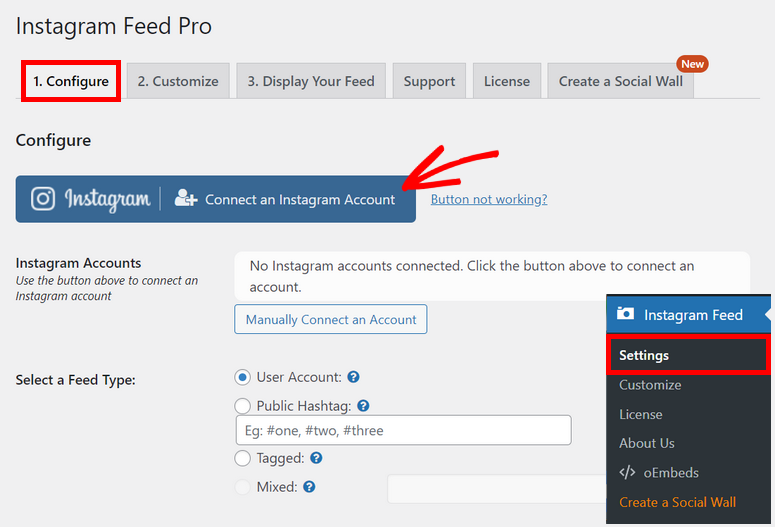Open Customize in the sidebar menu
This screenshot has width=775, height=527.
[x=650, y=385]
